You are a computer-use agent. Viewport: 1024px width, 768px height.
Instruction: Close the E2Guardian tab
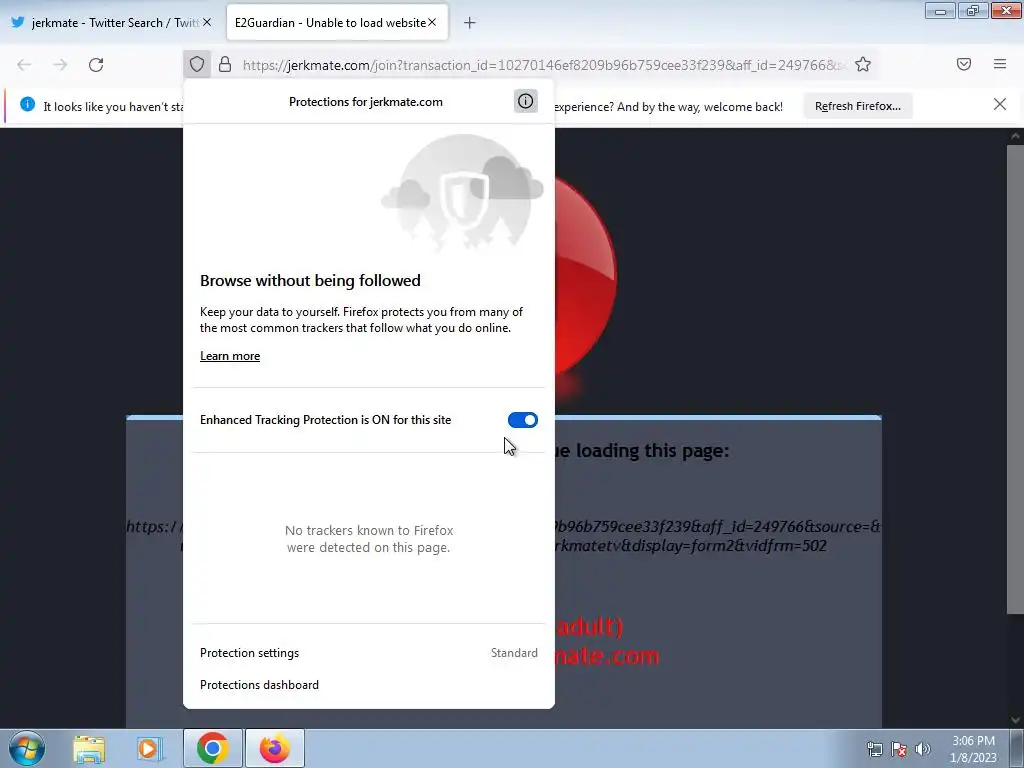click(x=432, y=22)
